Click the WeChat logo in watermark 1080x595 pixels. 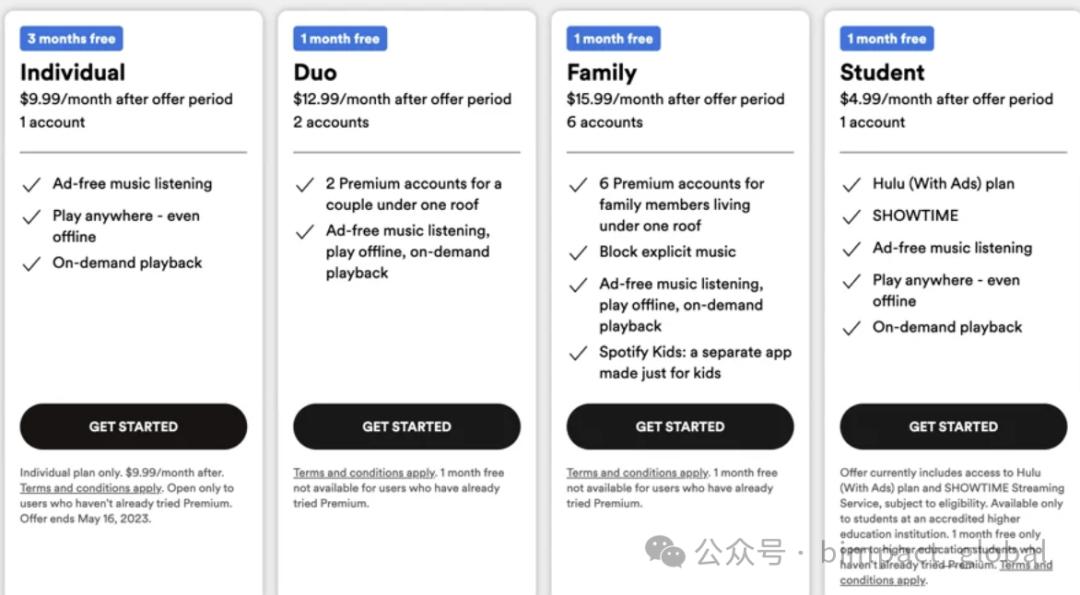coord(665,552)
